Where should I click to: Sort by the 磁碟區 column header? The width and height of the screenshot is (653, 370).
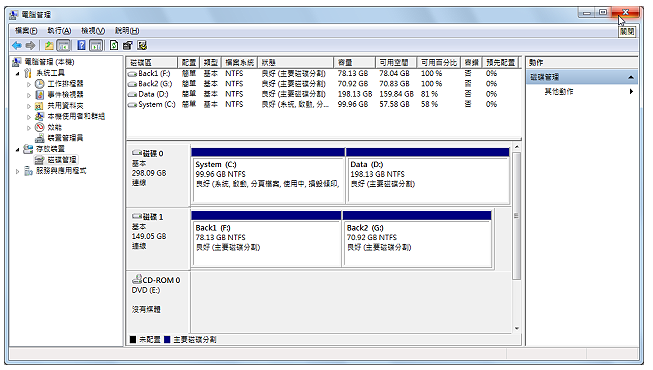[x=152, y=62]
